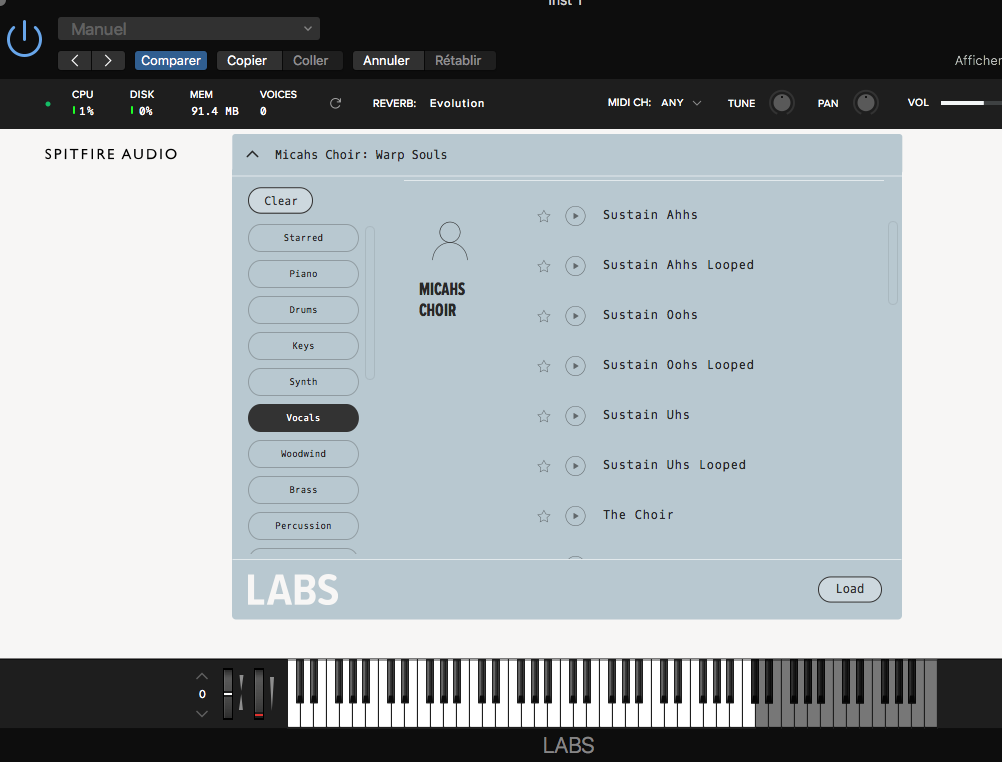
Task: Click the Spitfire Audio logo
Action: [x=111, y=154]
